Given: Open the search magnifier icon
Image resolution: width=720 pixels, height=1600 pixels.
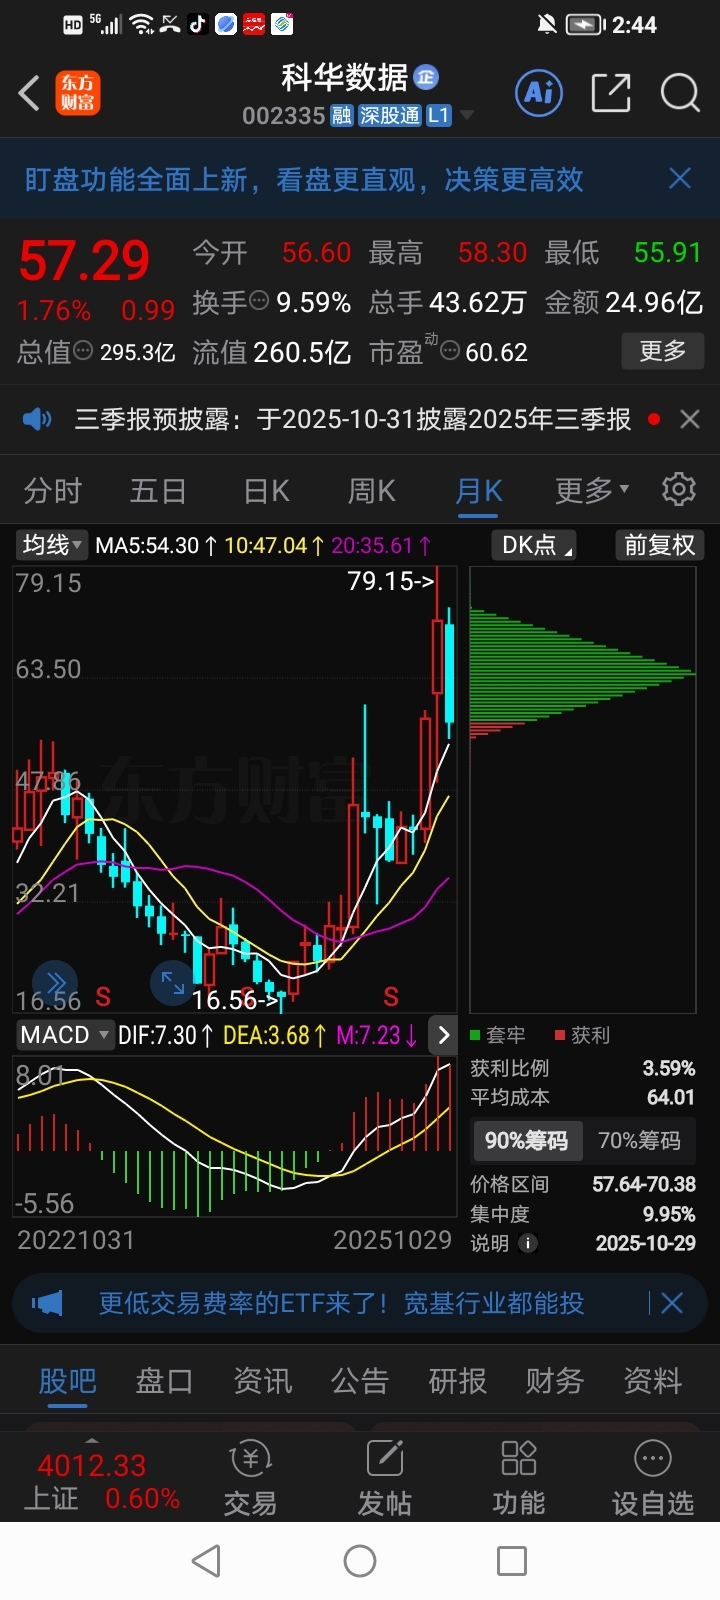Looking at the screenshot, I should coord(680,93).
